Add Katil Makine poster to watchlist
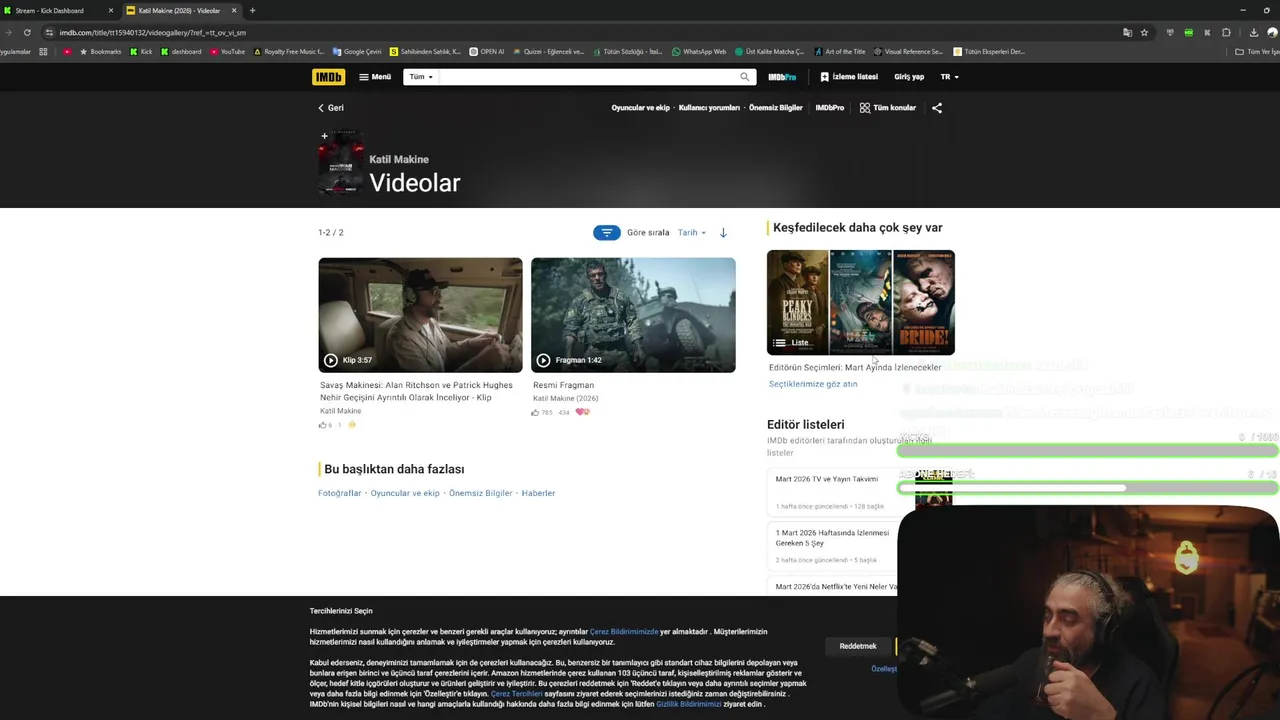The image size is (1280, 720). (324, 136)
